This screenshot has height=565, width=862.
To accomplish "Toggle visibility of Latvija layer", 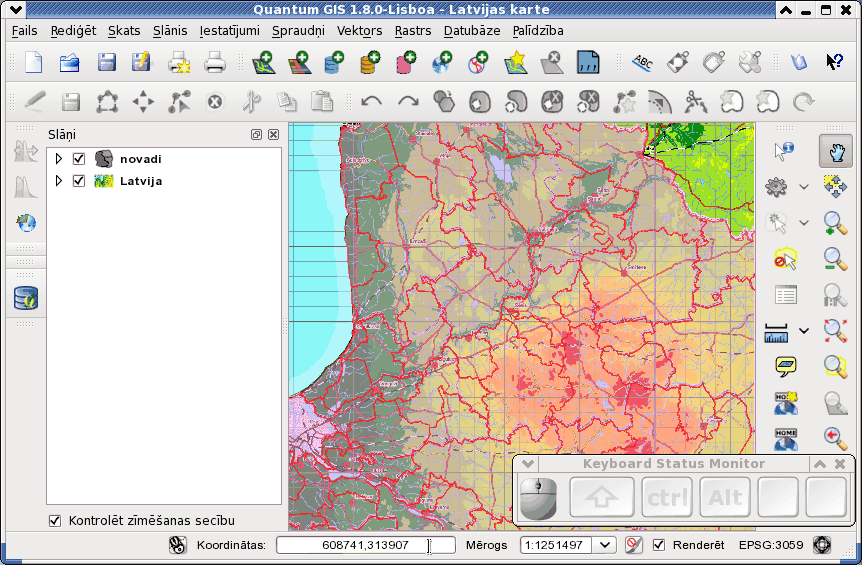I will [79, 181].
